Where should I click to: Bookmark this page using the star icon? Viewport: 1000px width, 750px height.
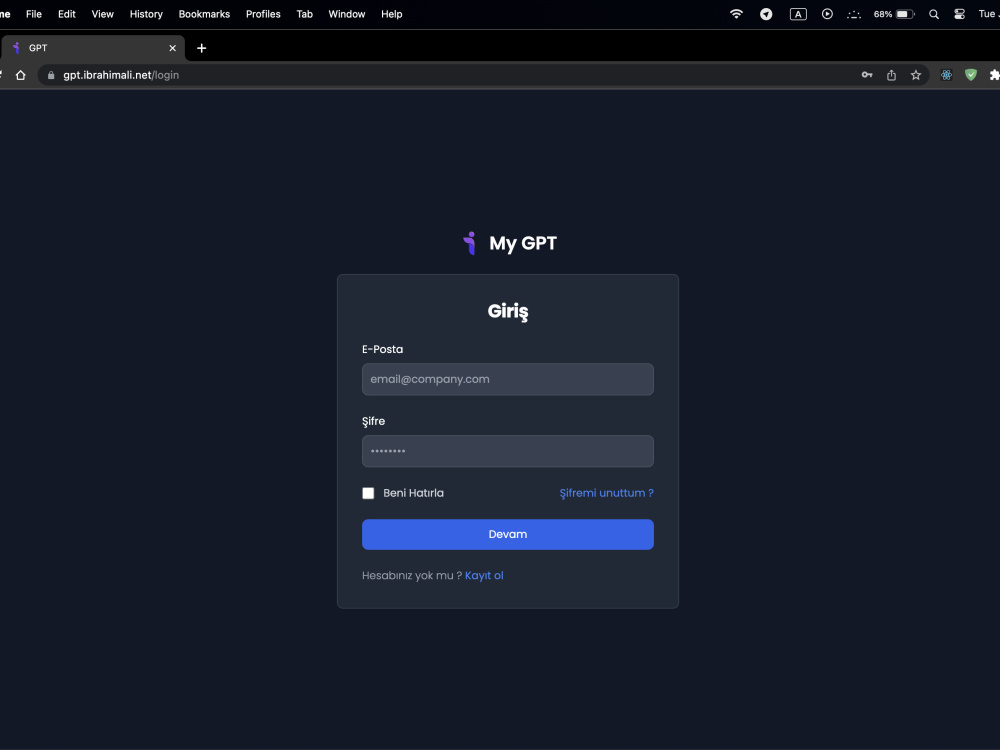click(916, 74)
